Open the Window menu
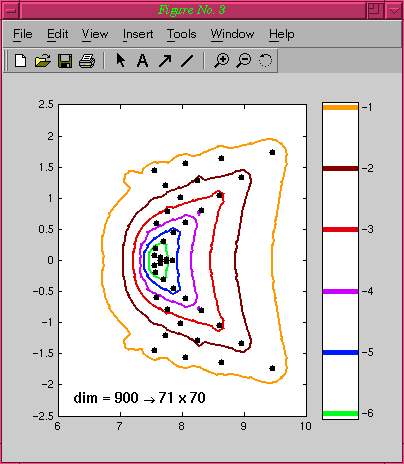Viewport: 404px width, 464px height. click(x=232, y=34)
